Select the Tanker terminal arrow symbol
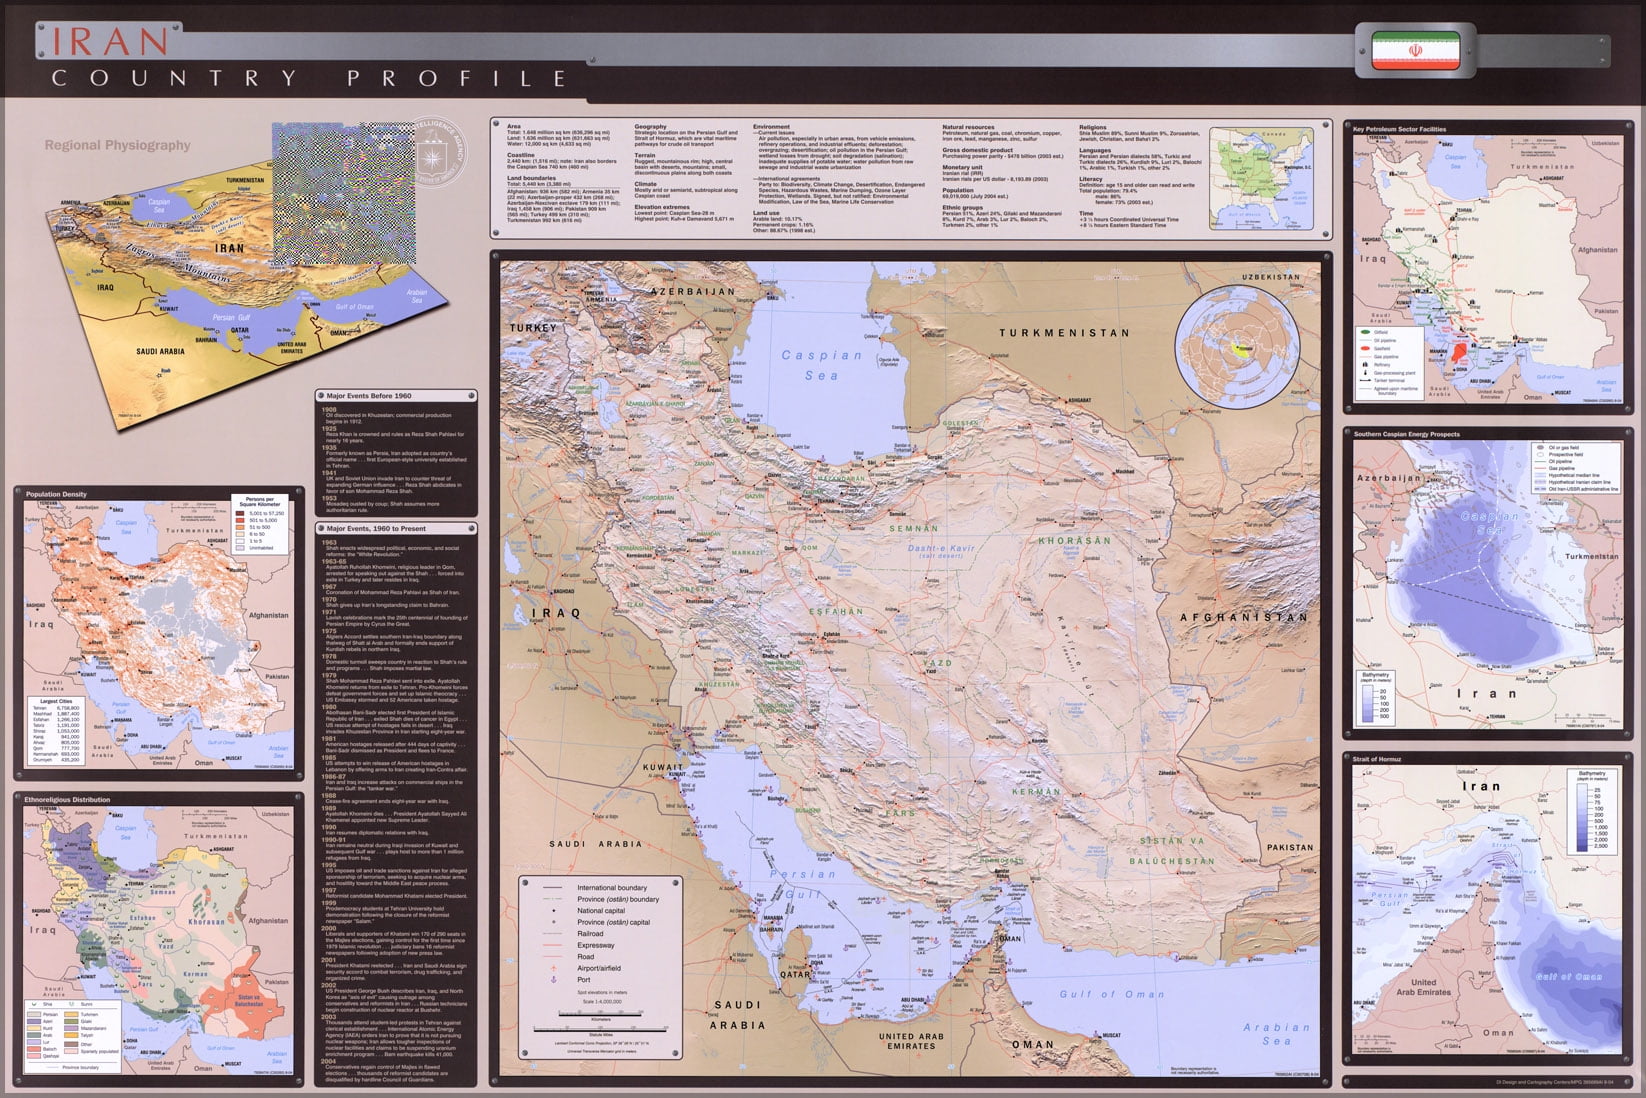 click(1365, 380)
